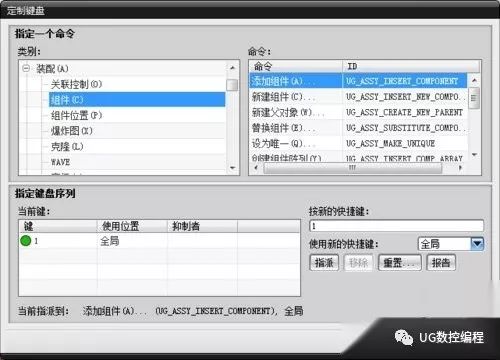Click the 移除 button

coord(358,263)
